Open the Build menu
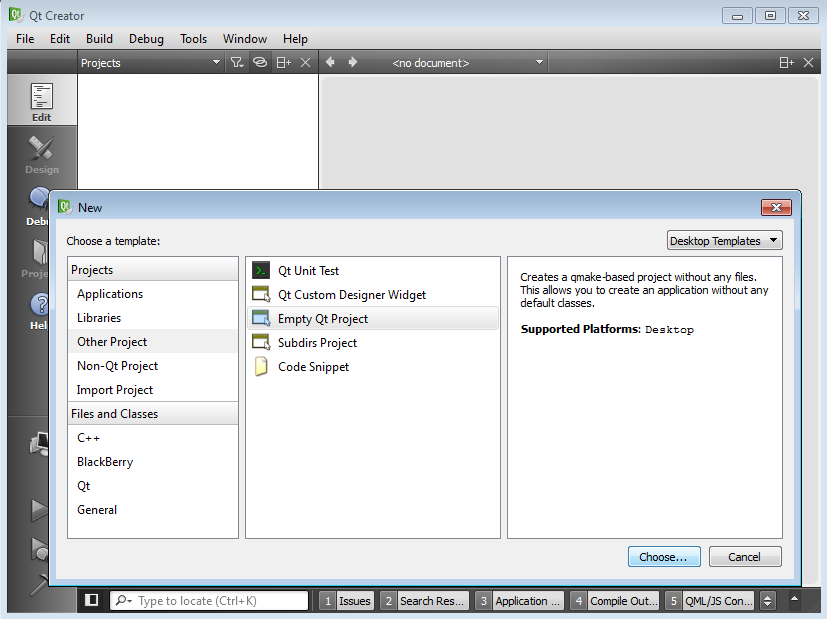Image resolution: width=827 pixels, height=619 pixels. [x=99, y=39]
